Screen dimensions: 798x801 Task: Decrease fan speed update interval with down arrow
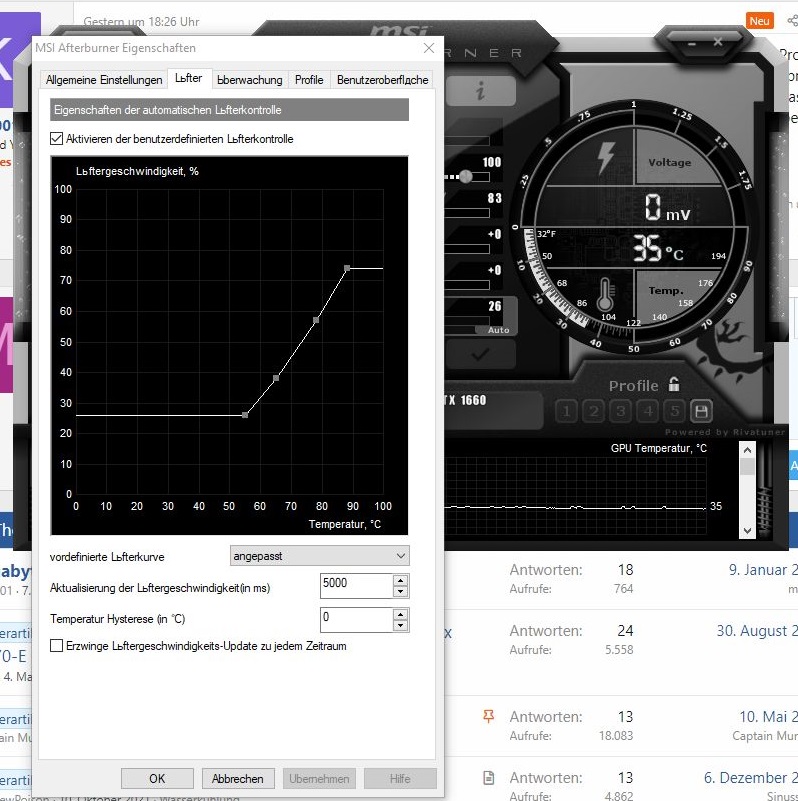401,592
